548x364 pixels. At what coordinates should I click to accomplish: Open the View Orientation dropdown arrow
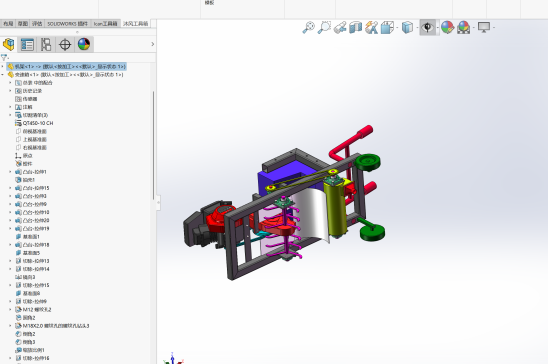click(397, 28)
